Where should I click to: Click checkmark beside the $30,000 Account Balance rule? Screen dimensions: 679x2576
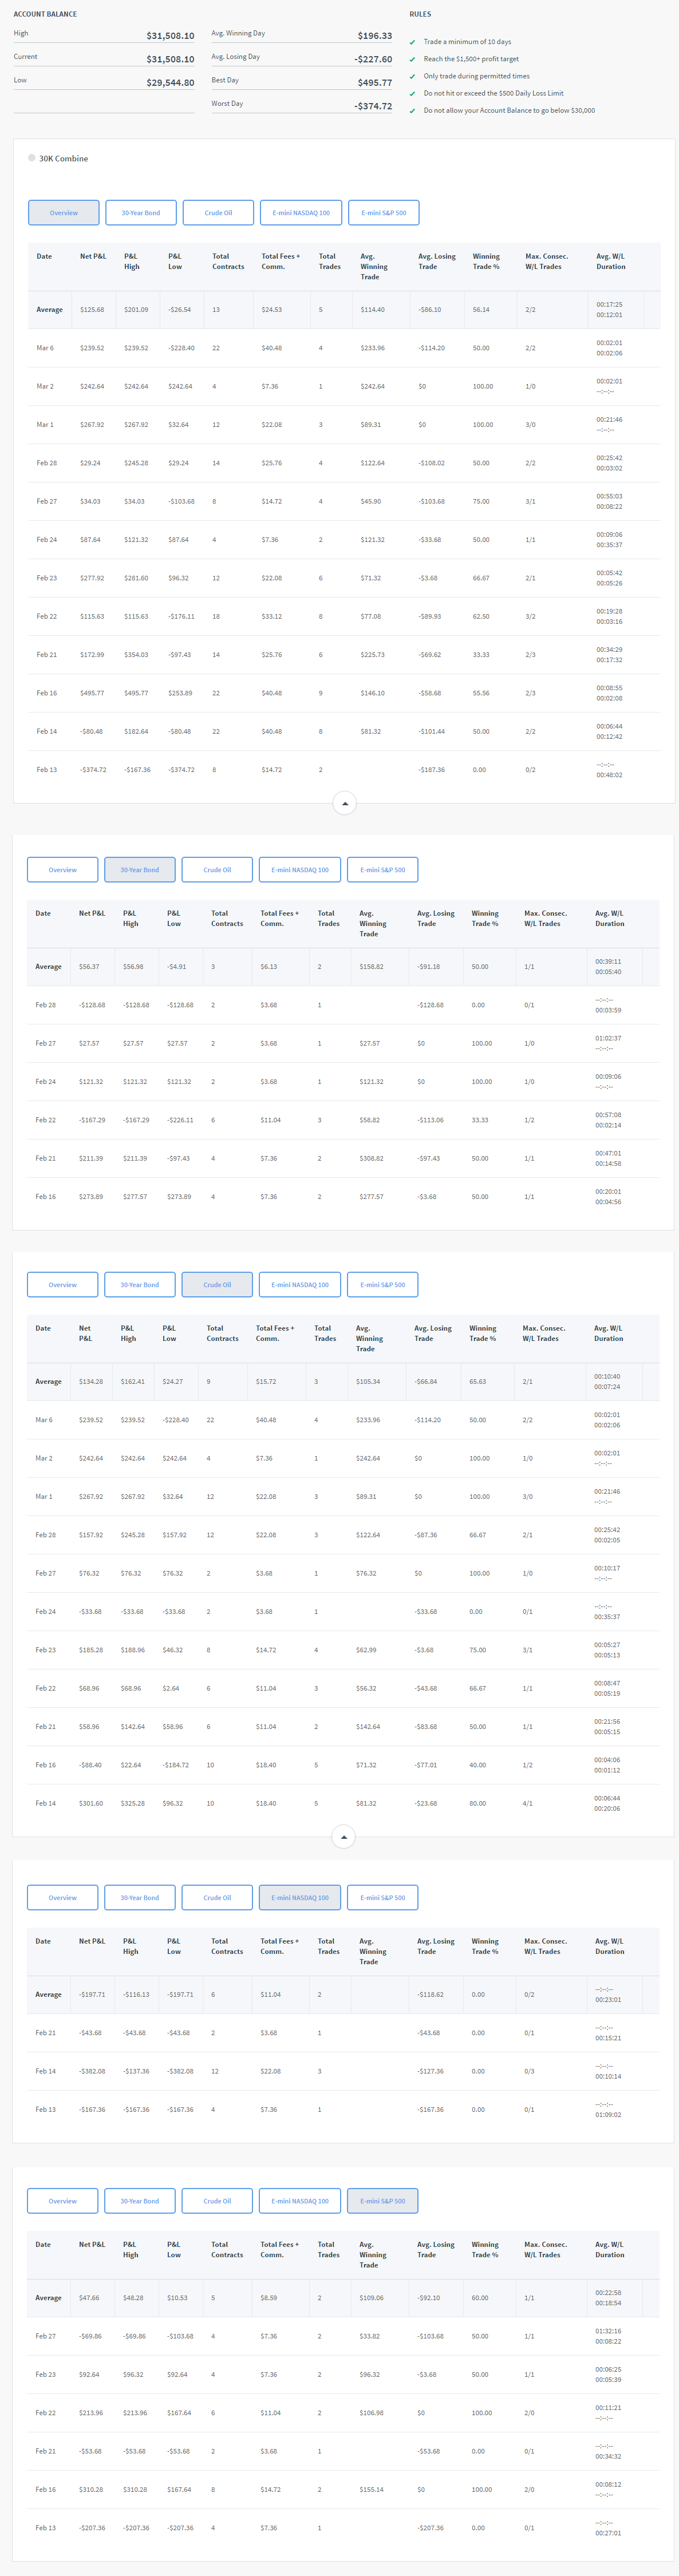tap(412, 111)
